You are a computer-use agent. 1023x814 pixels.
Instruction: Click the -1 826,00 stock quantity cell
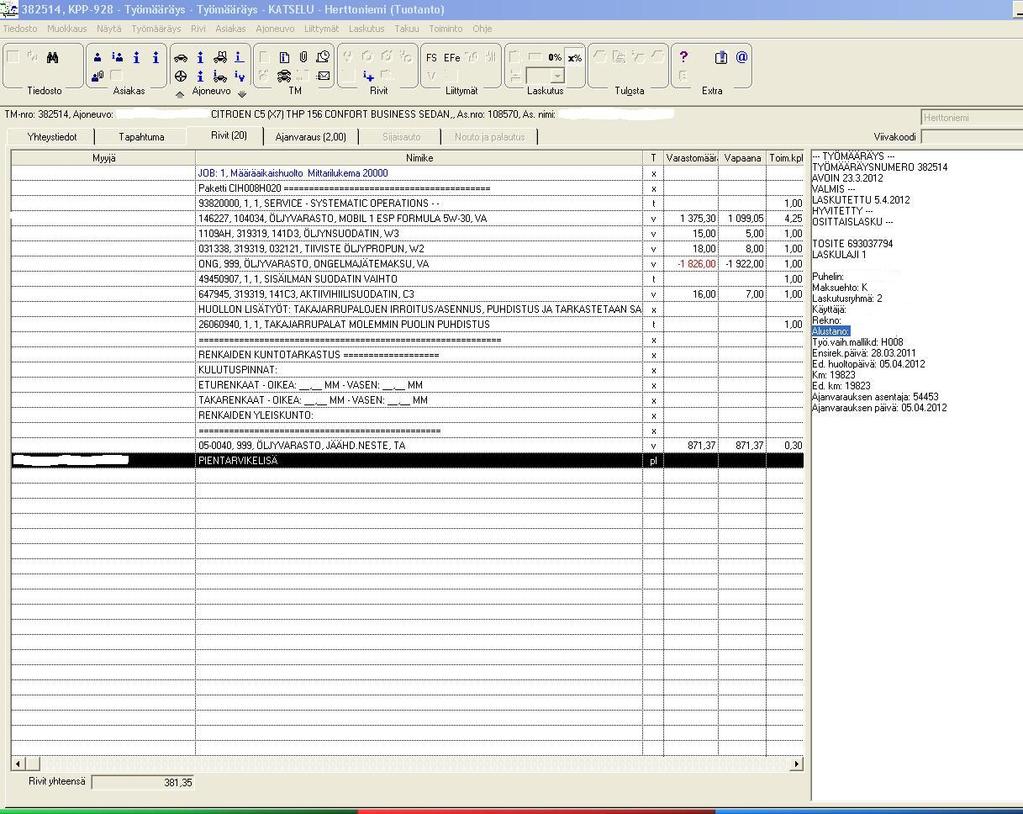(x=692, y=264)
